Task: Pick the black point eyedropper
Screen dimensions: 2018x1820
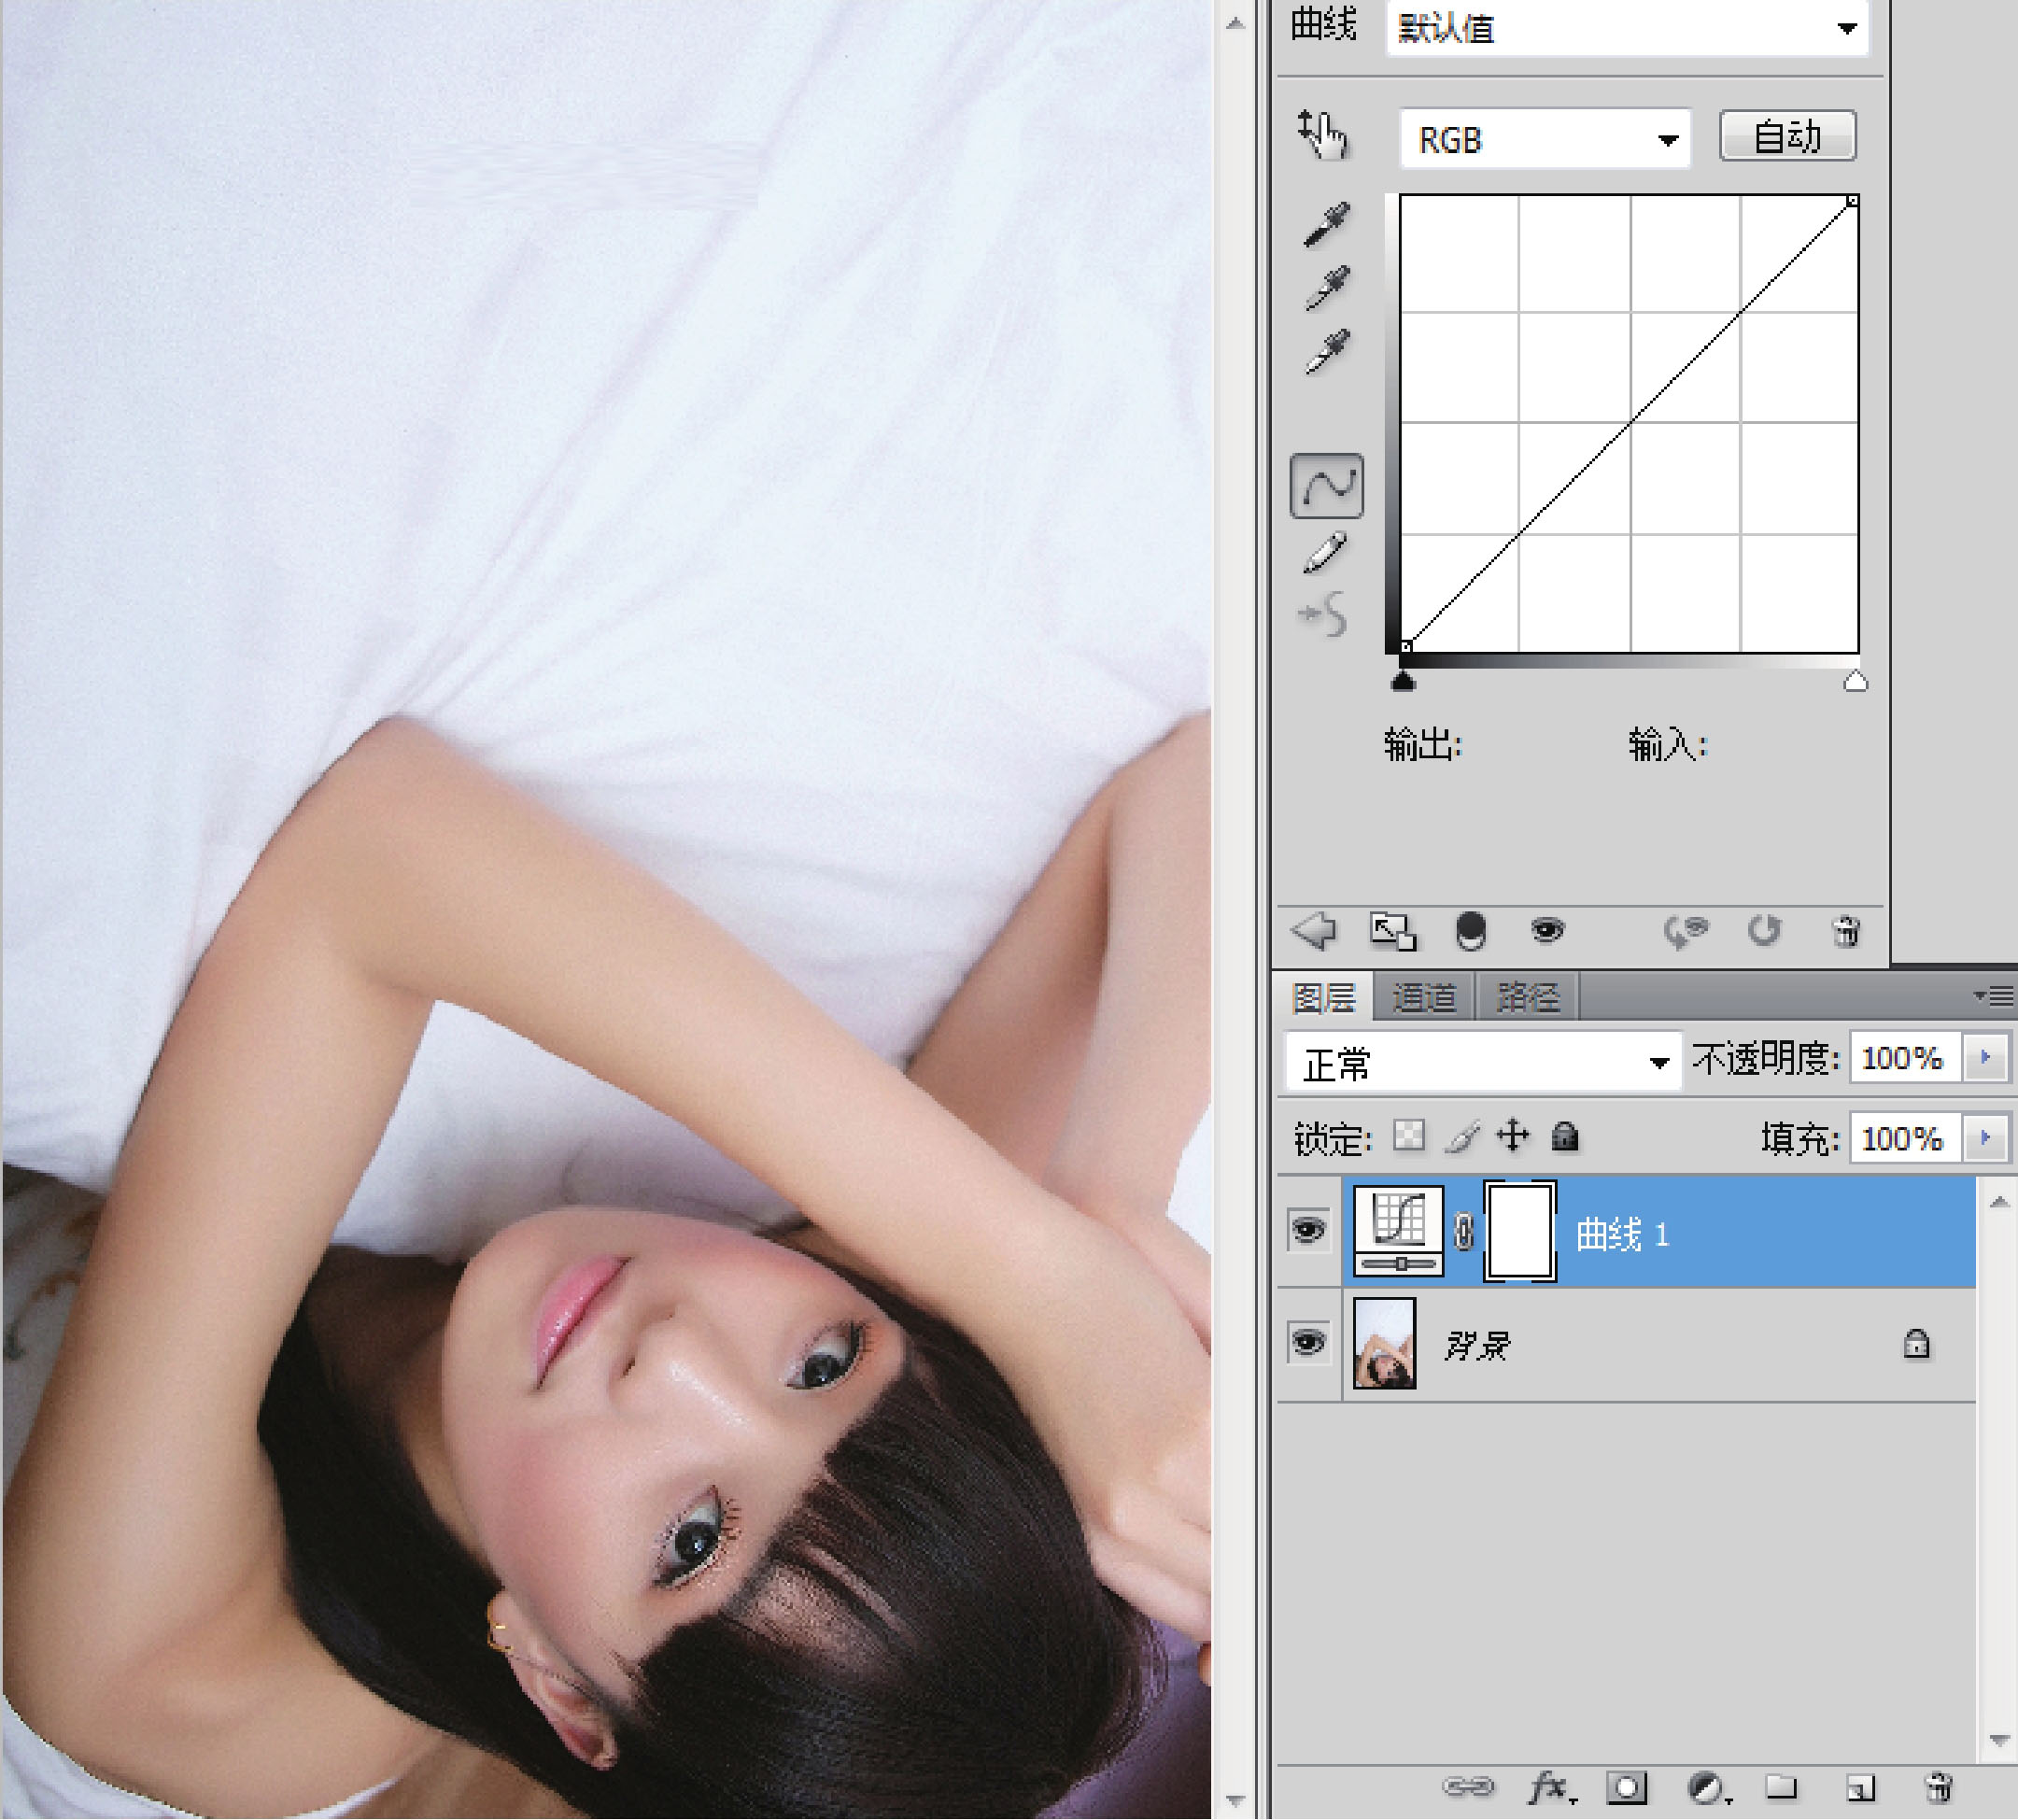Action: (1327, 224)
